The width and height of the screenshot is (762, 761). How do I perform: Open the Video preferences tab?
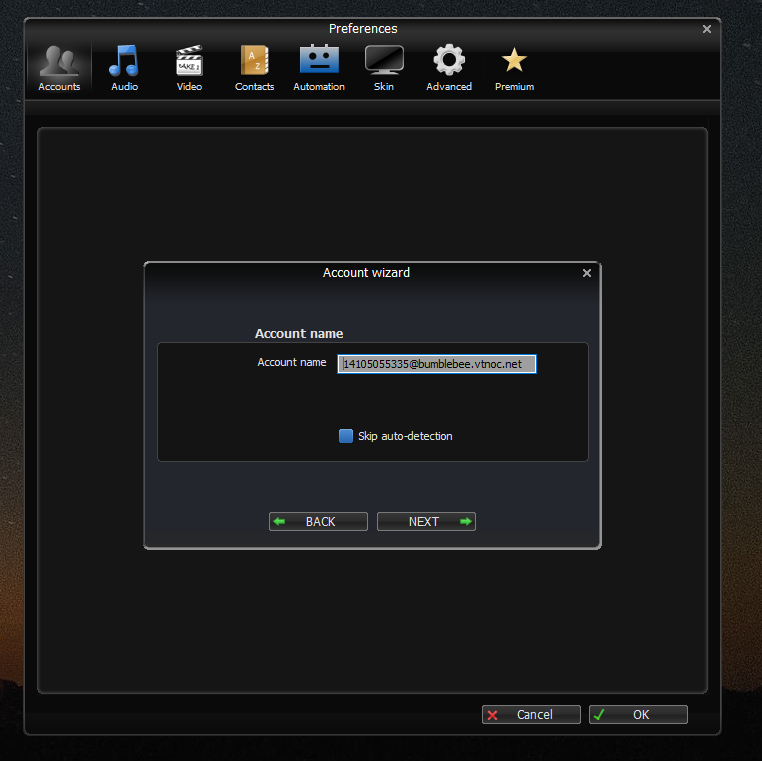[189, 68]
